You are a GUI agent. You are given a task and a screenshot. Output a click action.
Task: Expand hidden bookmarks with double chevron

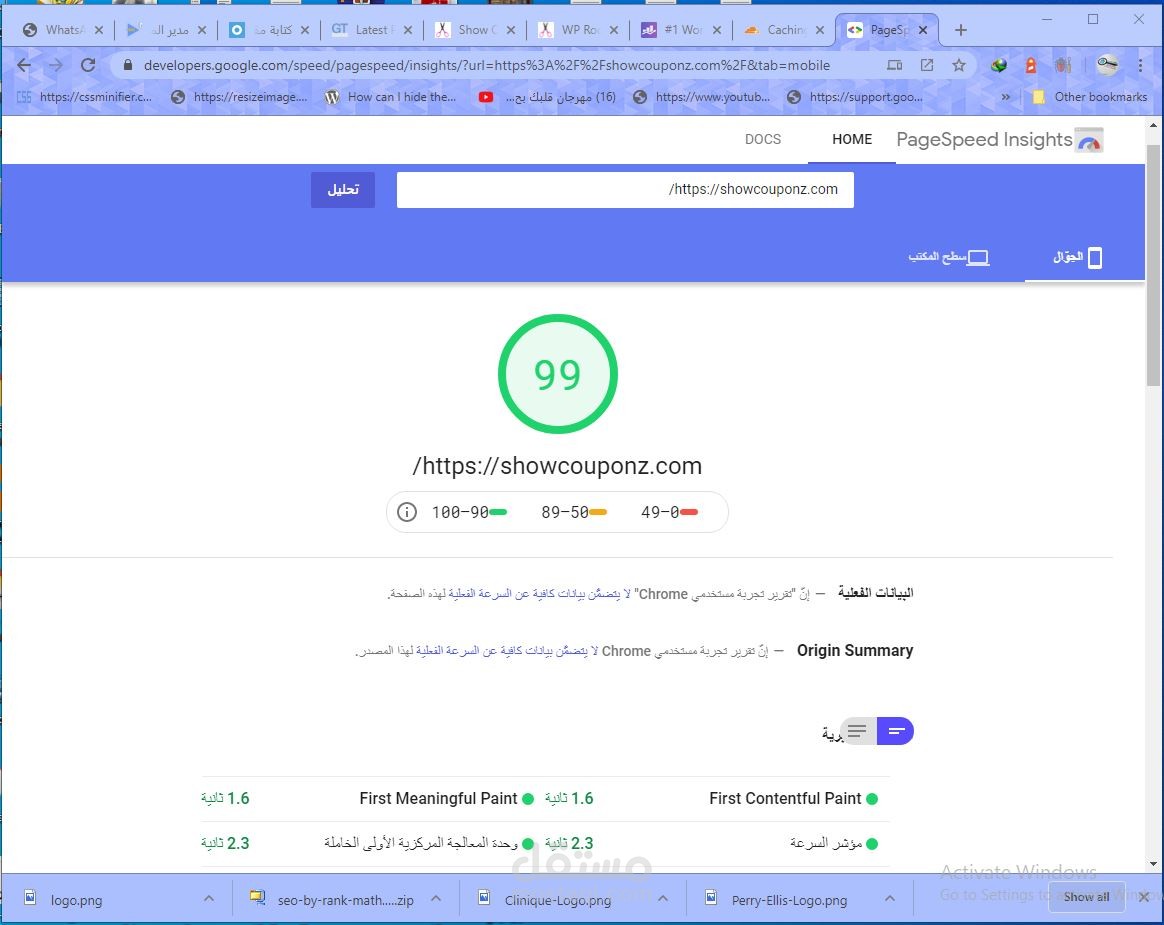(1006, 97)
